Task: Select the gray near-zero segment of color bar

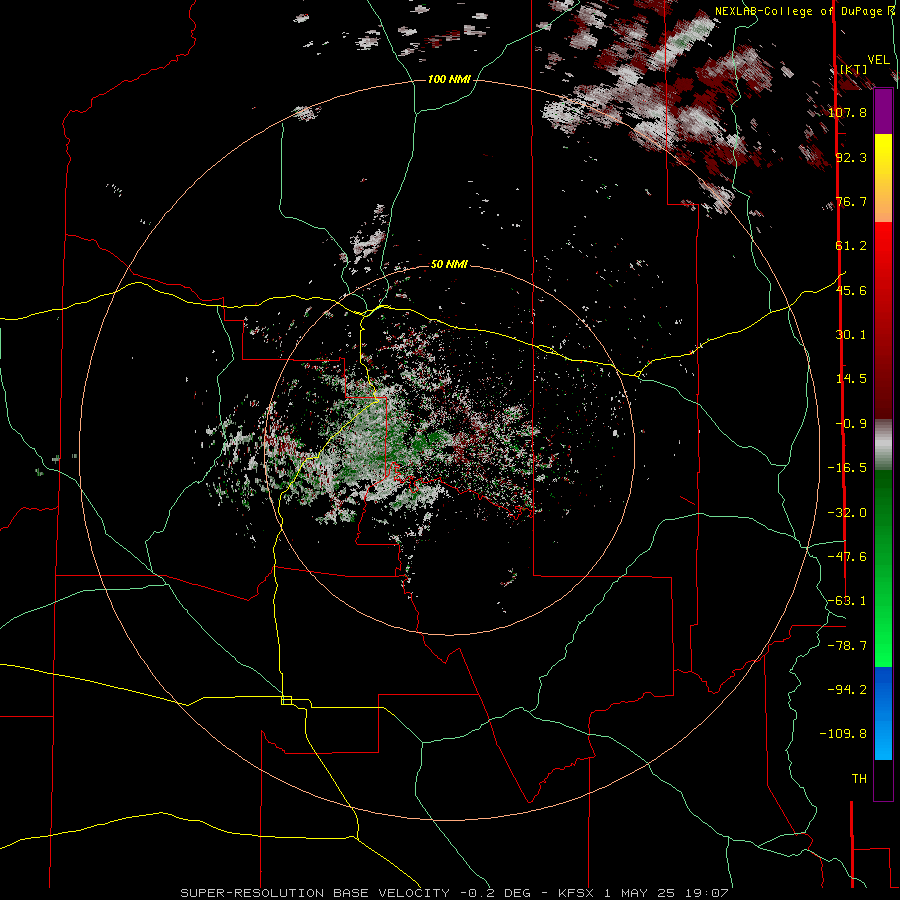Action: (x=883, y=445)
